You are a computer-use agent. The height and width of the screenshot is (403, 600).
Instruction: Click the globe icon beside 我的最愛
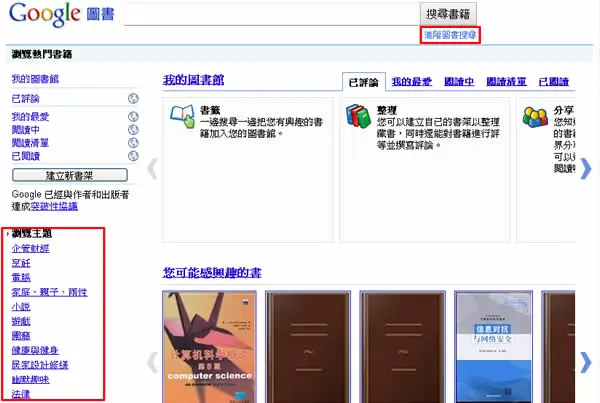133,116
